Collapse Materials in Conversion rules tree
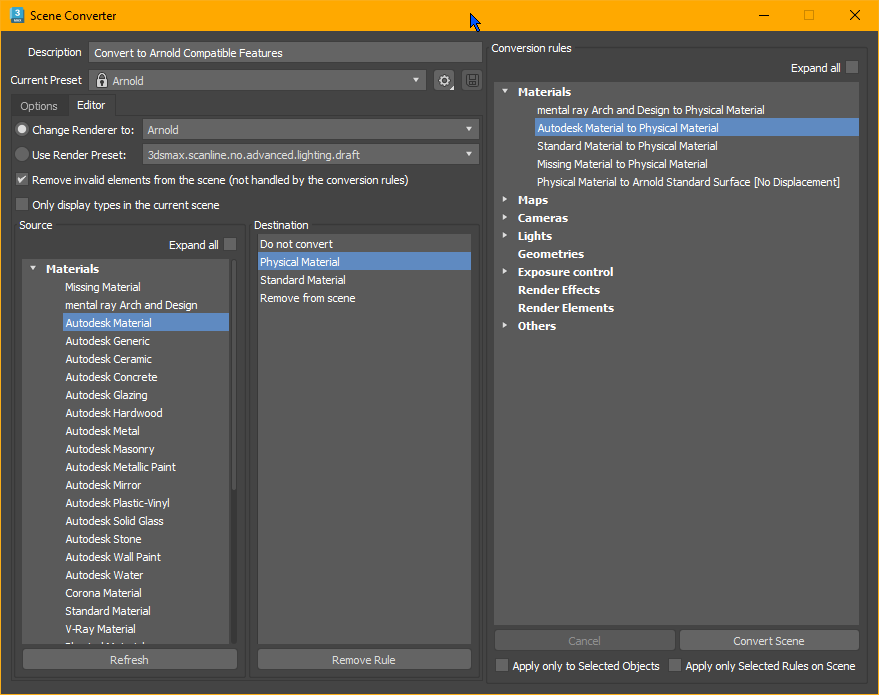The height and width of the screenshot is (695, 879). point(505,91)
